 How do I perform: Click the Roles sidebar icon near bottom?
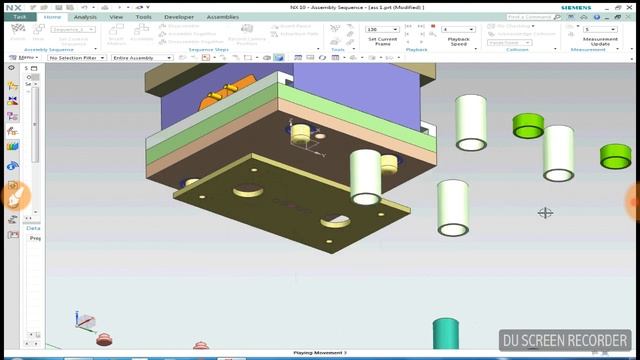(13, 235)
